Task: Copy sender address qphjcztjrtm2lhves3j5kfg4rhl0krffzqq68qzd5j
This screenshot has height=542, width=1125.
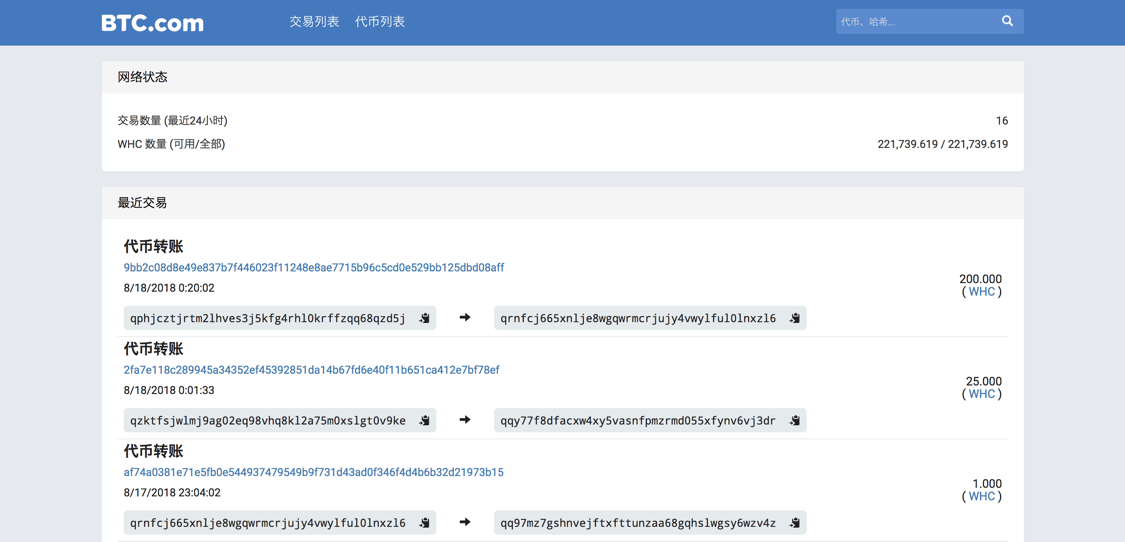Action: click(x=425, y=318)
